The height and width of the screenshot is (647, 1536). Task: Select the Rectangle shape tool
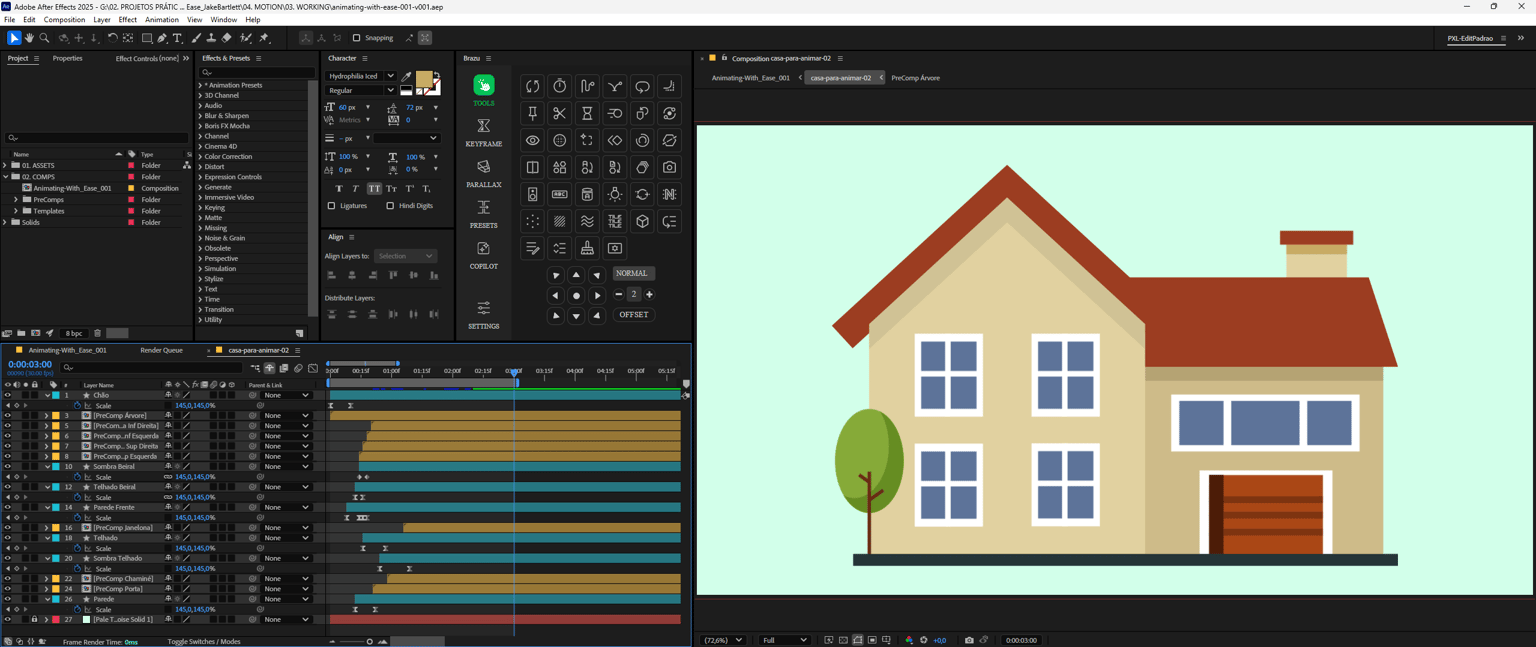tap(147, 38)
